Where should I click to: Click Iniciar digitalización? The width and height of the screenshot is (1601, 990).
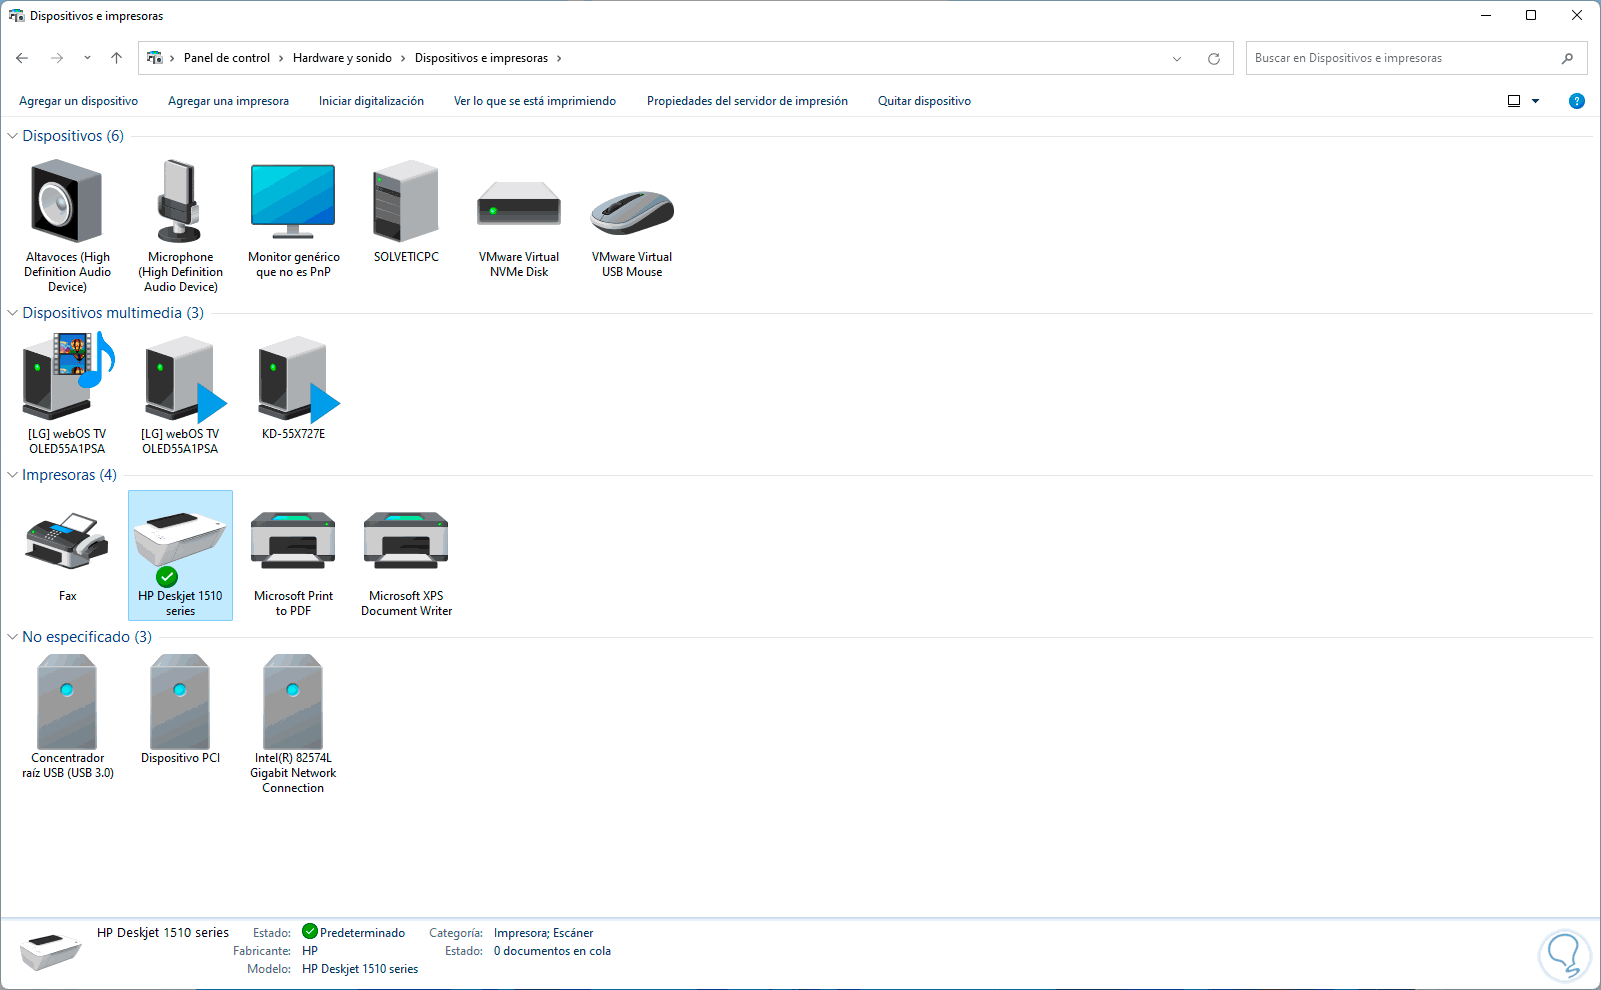(371, 101)
